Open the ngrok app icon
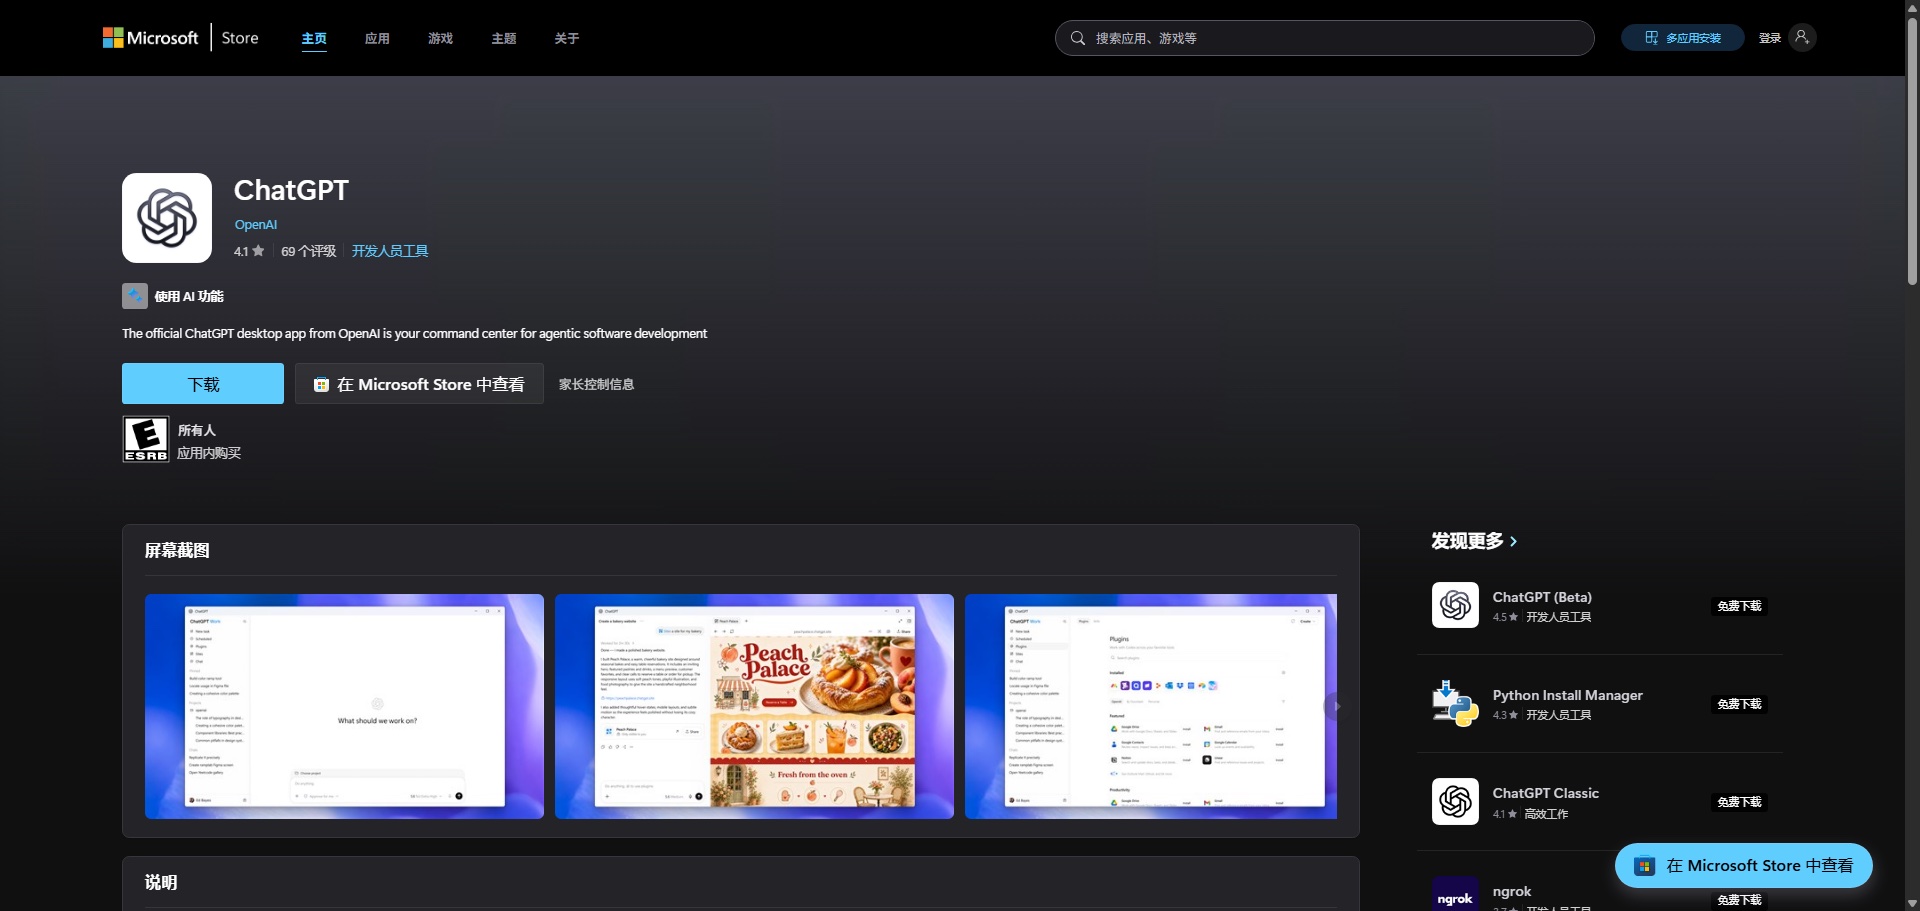 [x=1455, y=894]
